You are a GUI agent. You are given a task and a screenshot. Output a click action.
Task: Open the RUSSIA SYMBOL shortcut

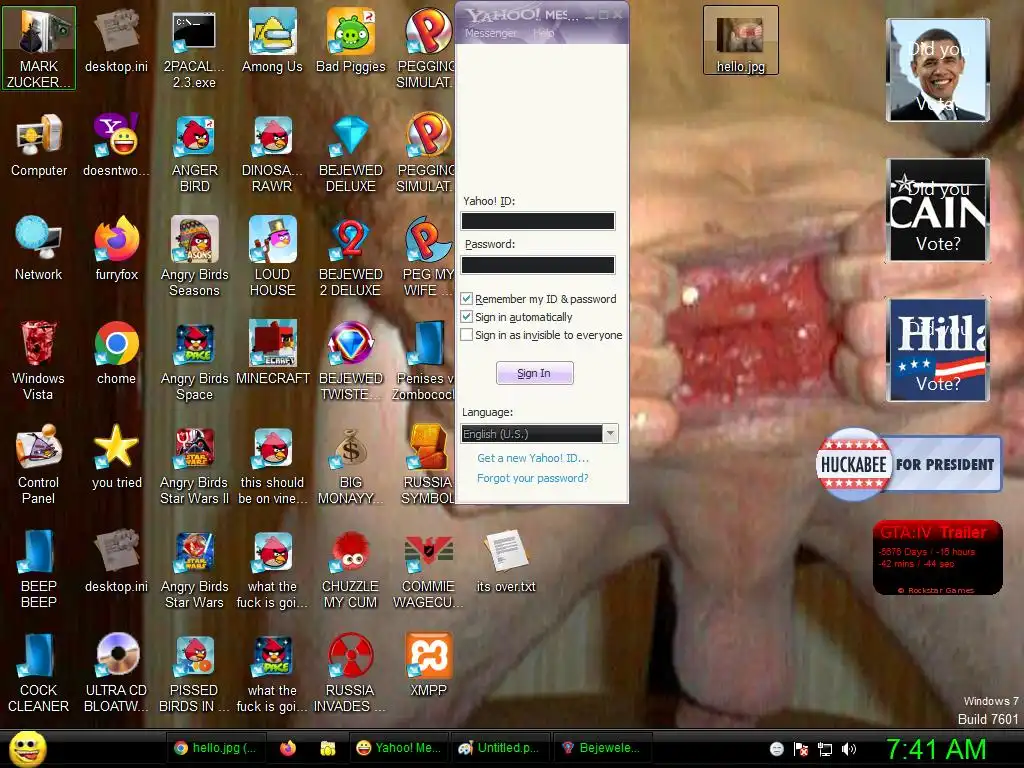pyautogui.click(x=428, y=464)
